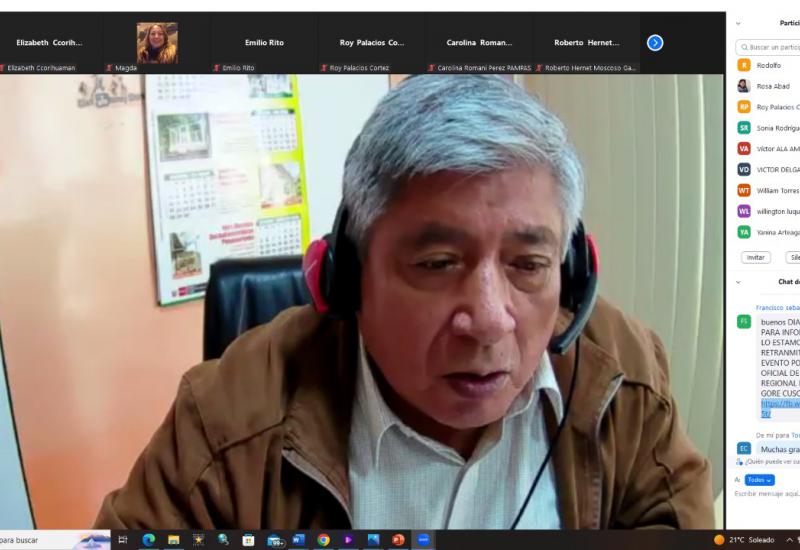Click the next participants arrow in gallery strip
The image size is (800, 550).
coord(655,42)
